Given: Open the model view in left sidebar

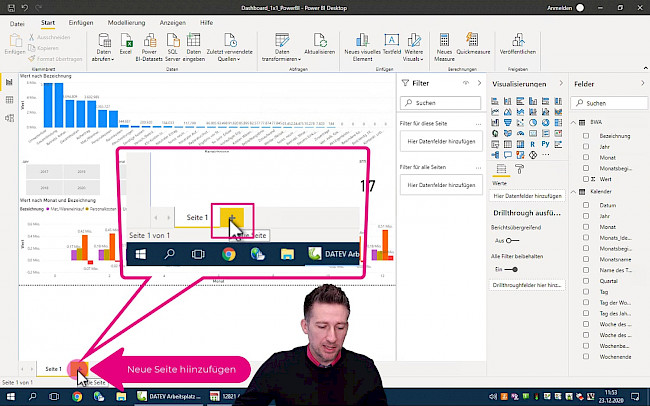Looking at the screenshot, I should point(9,118).
